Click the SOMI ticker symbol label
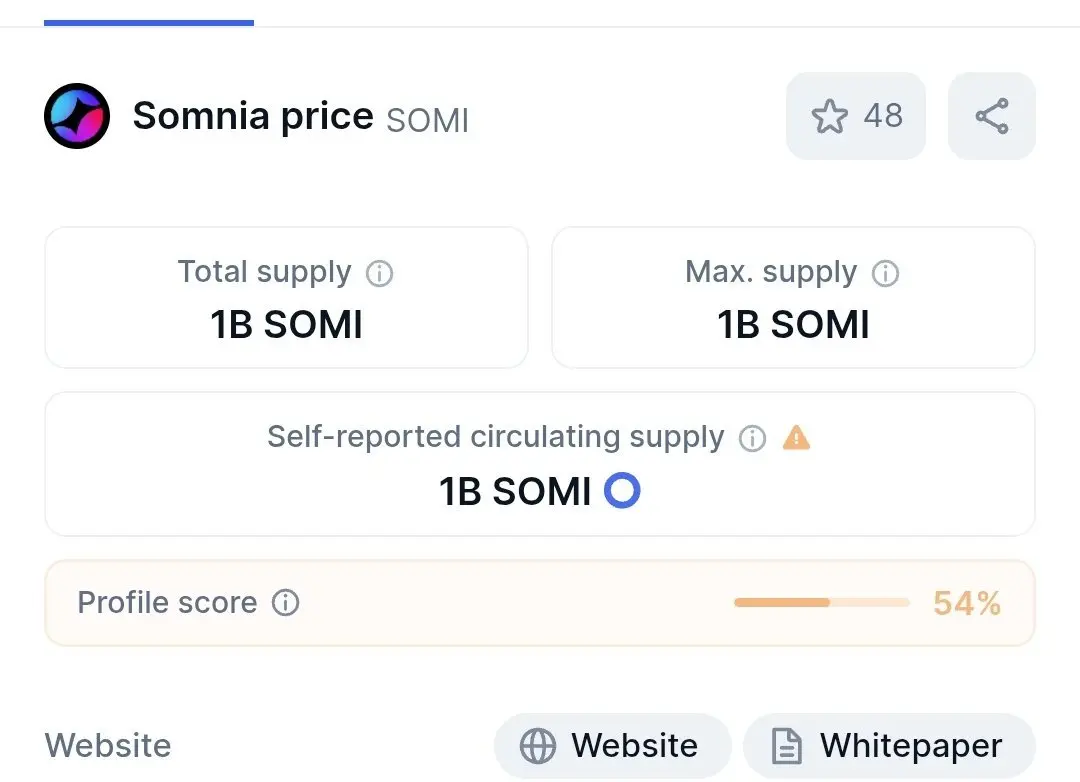Image resolution: width=1080 pixels, height=782 pixels. pyautogui.click(x=427, y=120)
